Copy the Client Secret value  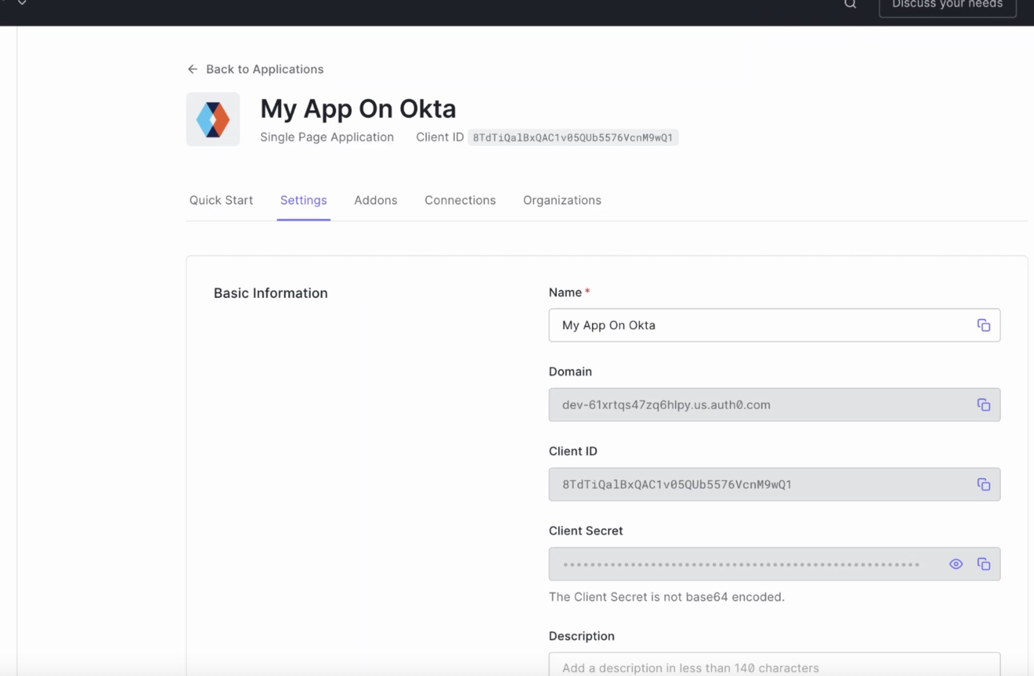983,564
